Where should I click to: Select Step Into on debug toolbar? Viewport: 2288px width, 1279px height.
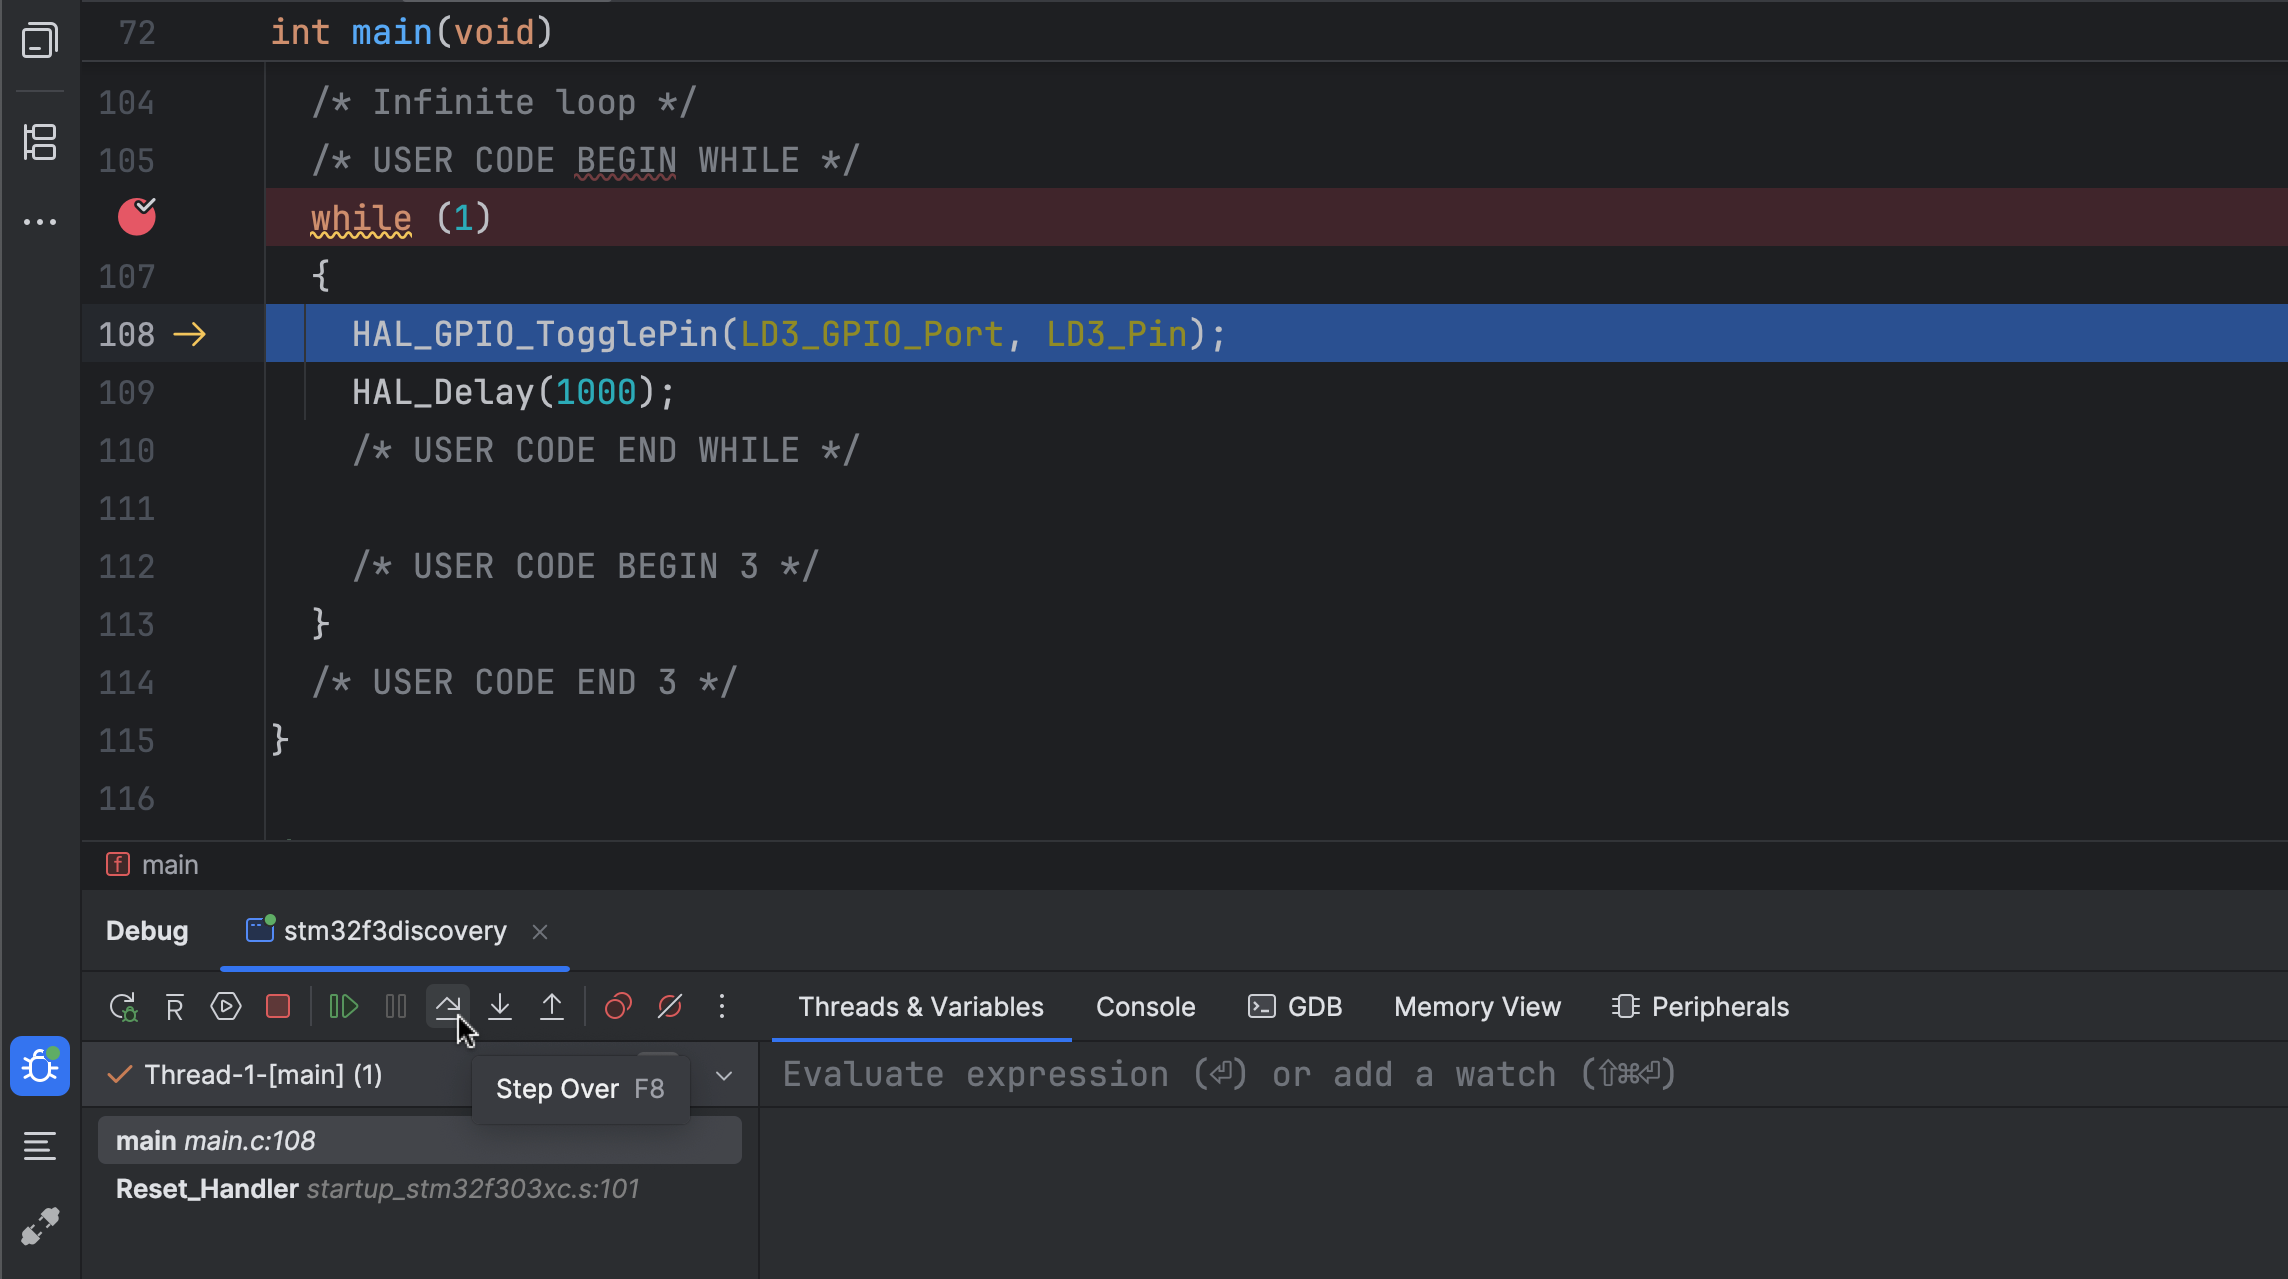(x=500, y=1007)
